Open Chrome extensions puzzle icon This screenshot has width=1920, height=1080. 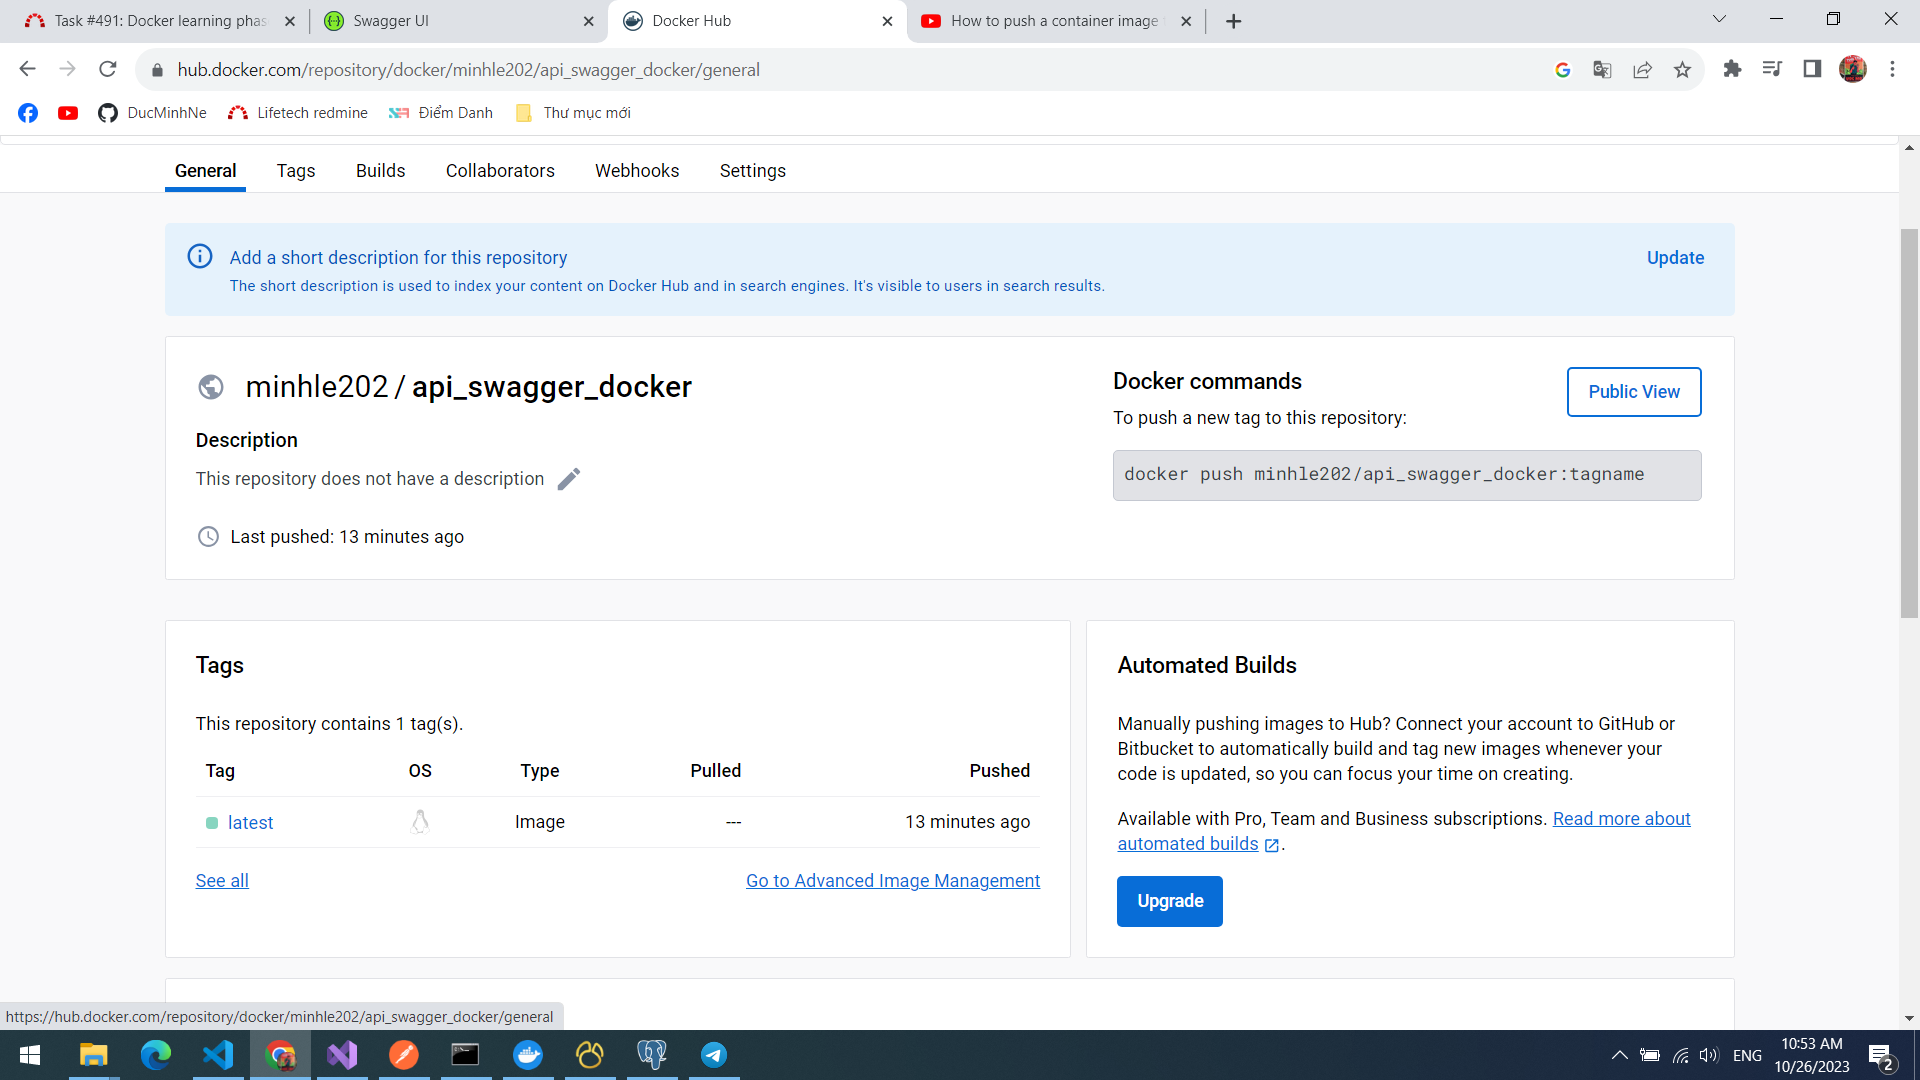[1732, 70]
